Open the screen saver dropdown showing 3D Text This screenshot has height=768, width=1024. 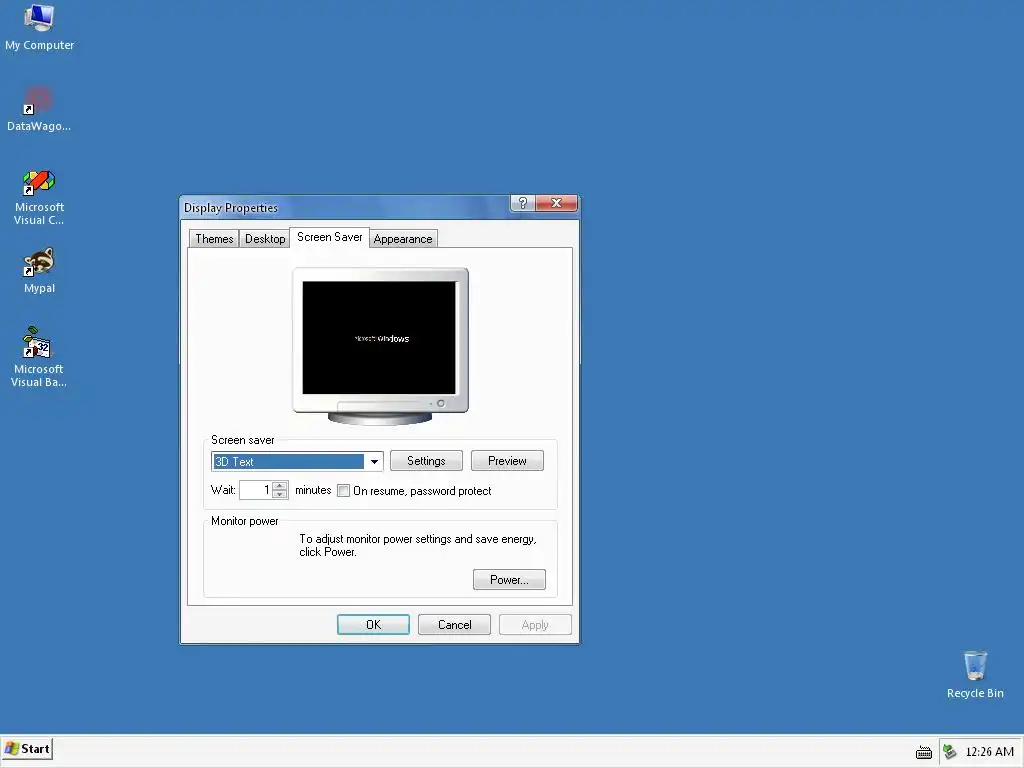tap(374, 462)
